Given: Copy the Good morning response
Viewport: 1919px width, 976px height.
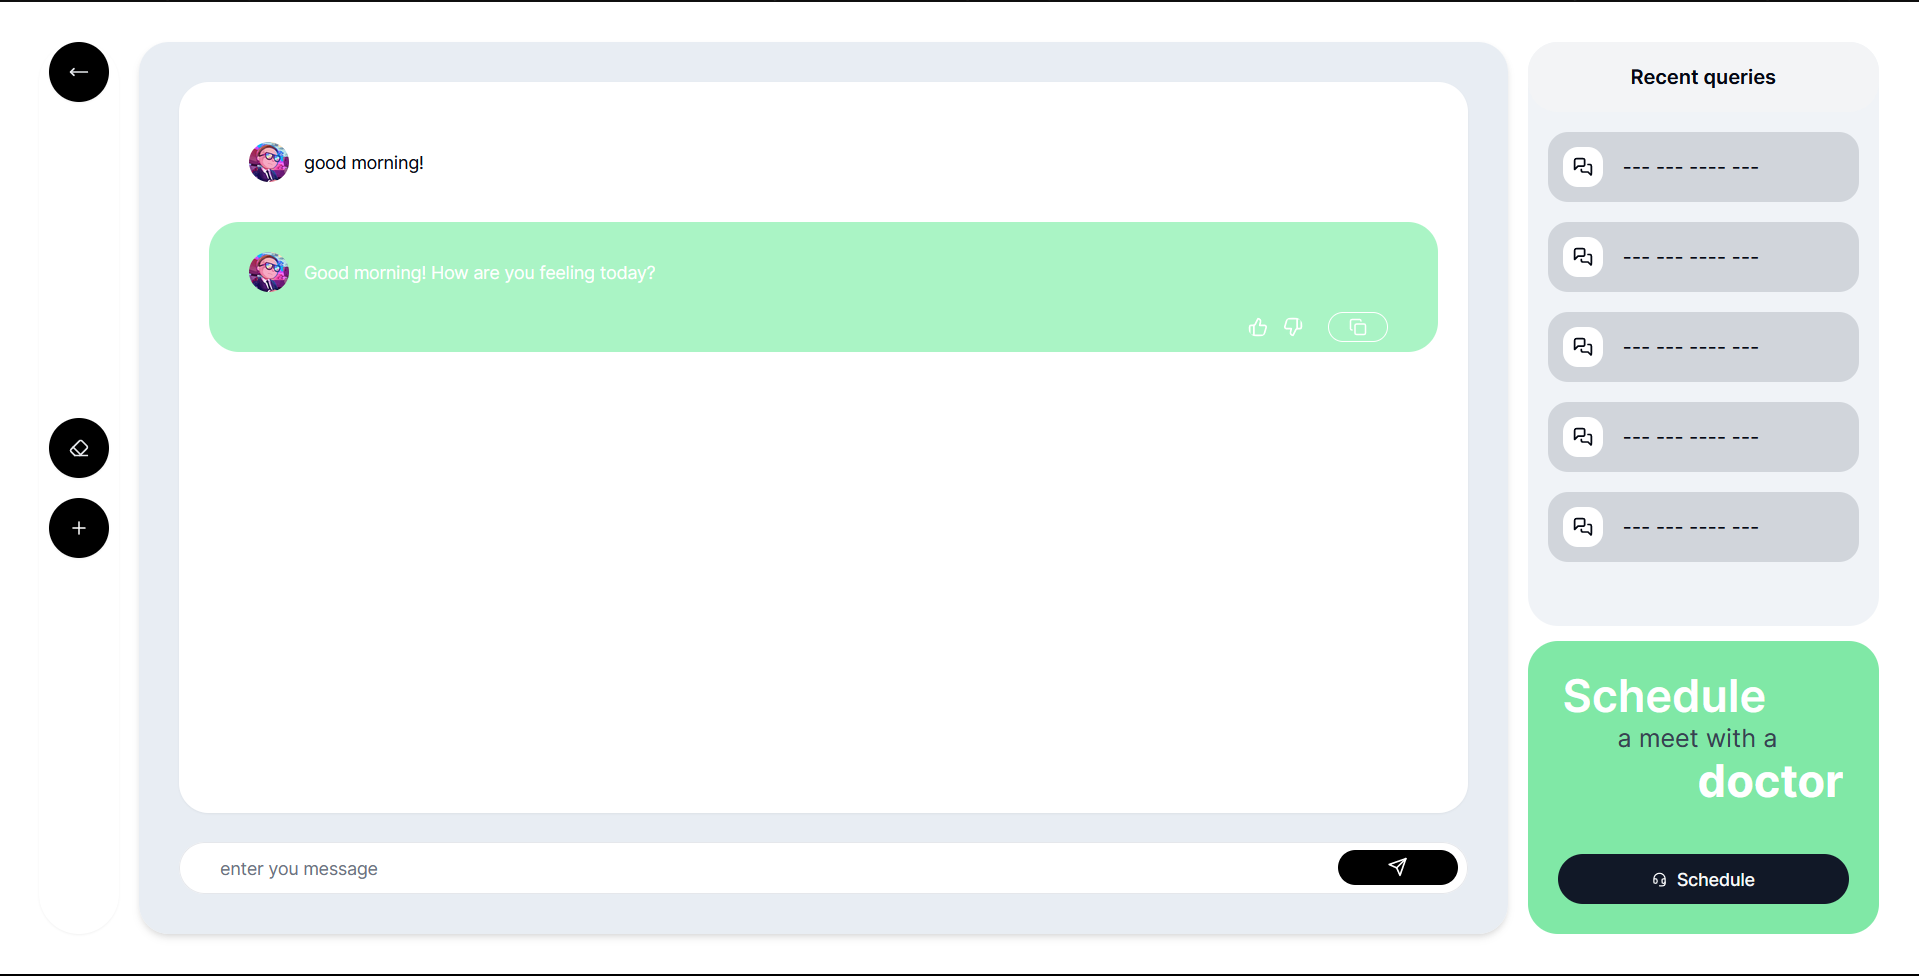Looking at the screenshot, I should coord(1358,327).
